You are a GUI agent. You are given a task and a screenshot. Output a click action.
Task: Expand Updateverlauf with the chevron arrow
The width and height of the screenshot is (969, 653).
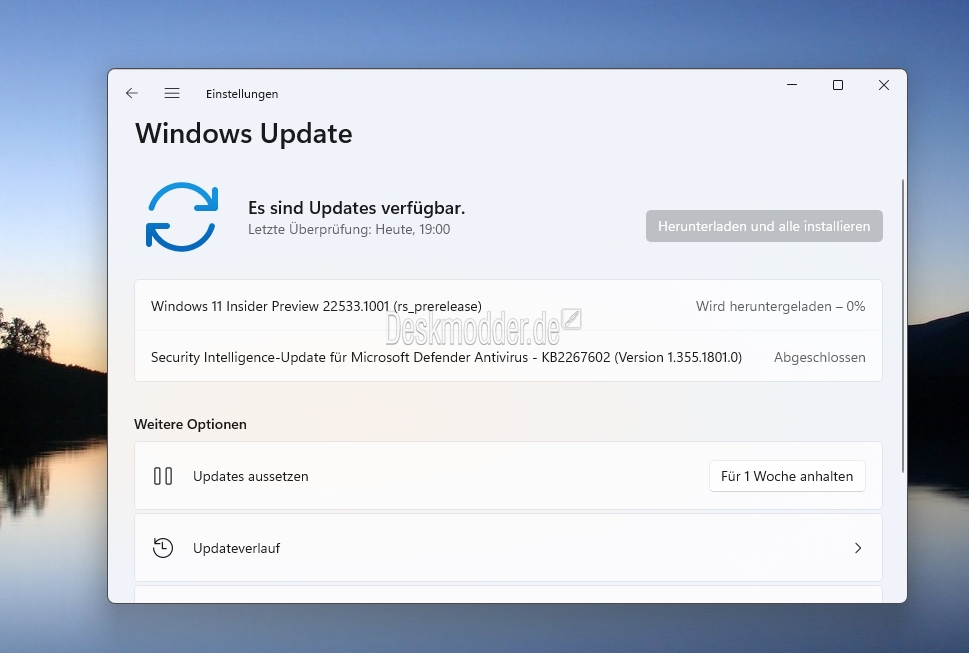pos(858,548)
